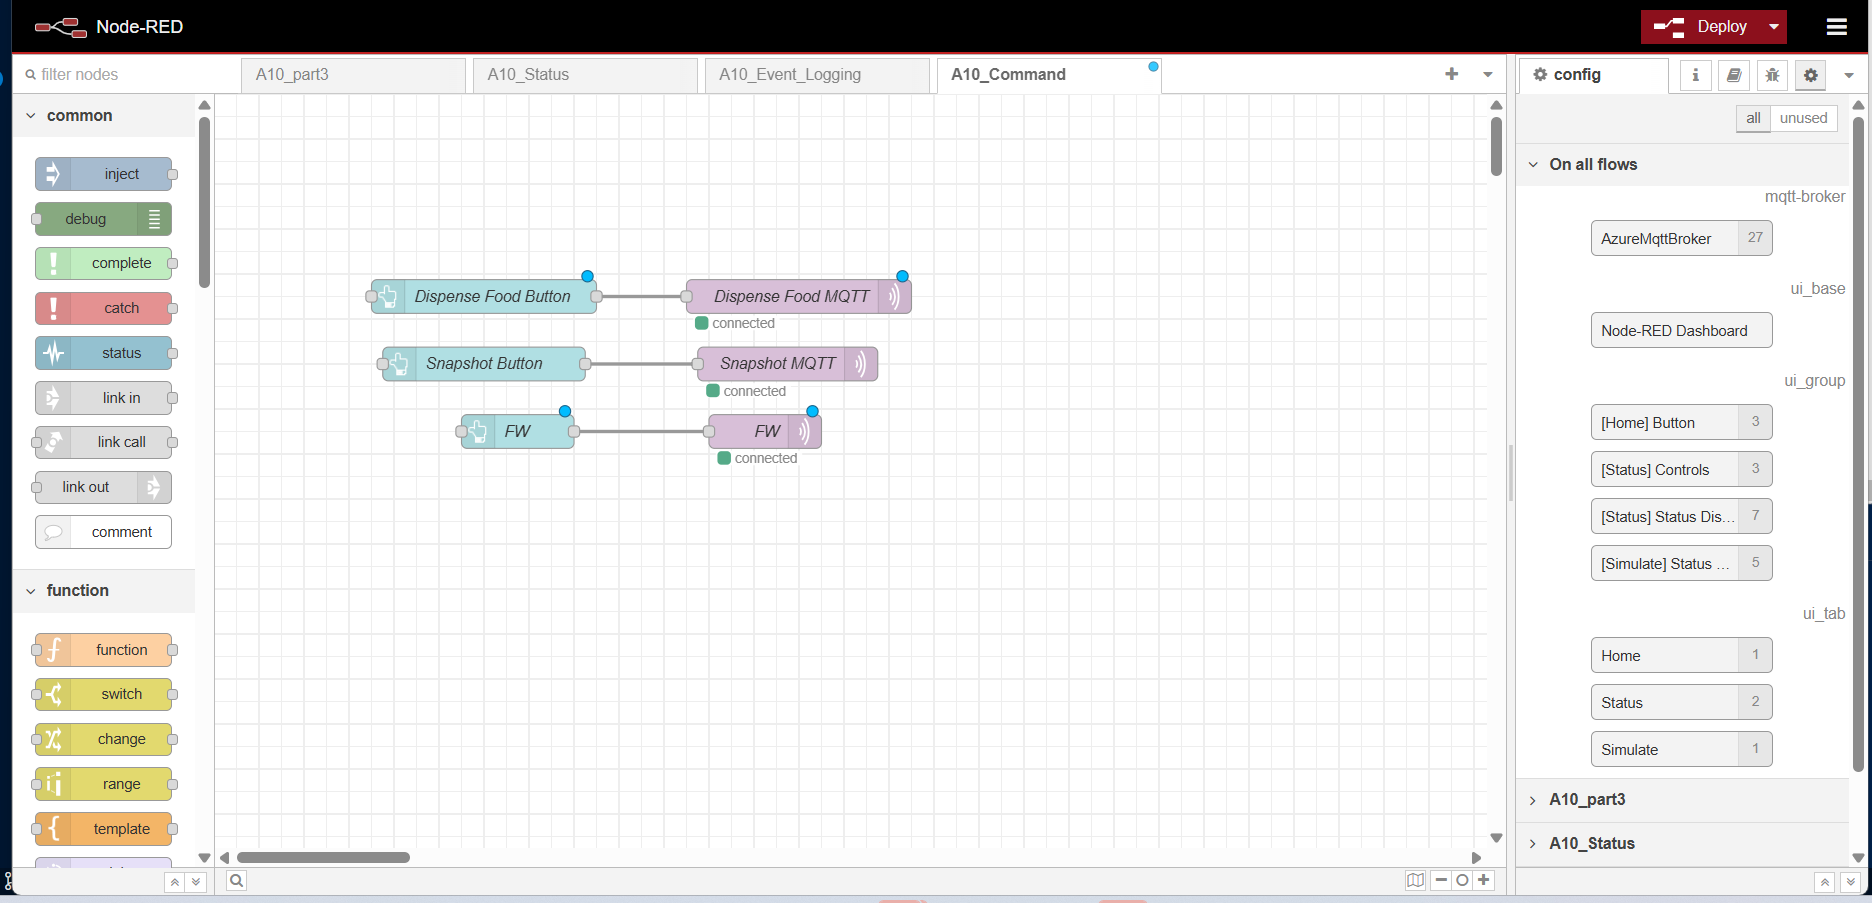This screenshot has width=1872, height=903.
Task: Add a new flow tab
Action: click(1451, 74)
